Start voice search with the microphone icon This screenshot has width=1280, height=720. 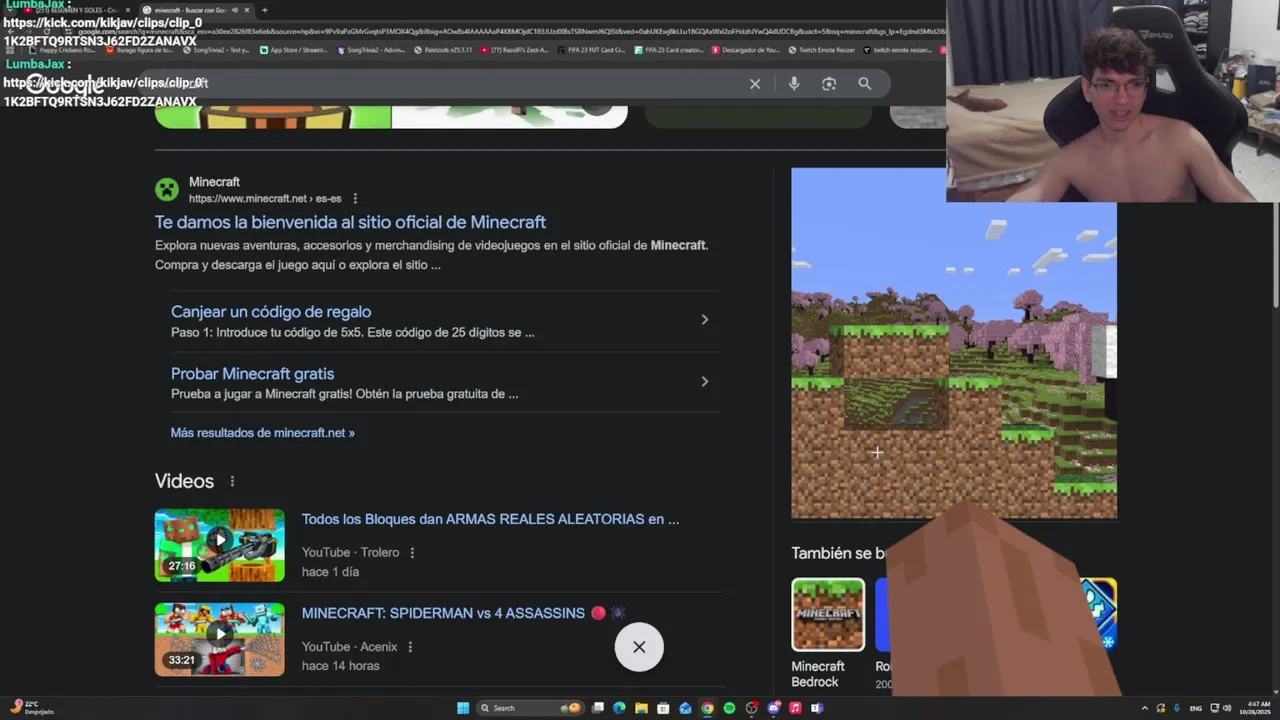(794, 84)
